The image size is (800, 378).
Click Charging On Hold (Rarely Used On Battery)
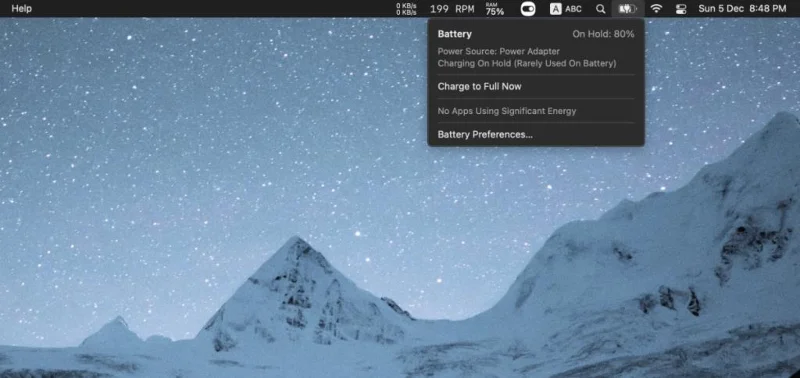(x=527, y=64)
